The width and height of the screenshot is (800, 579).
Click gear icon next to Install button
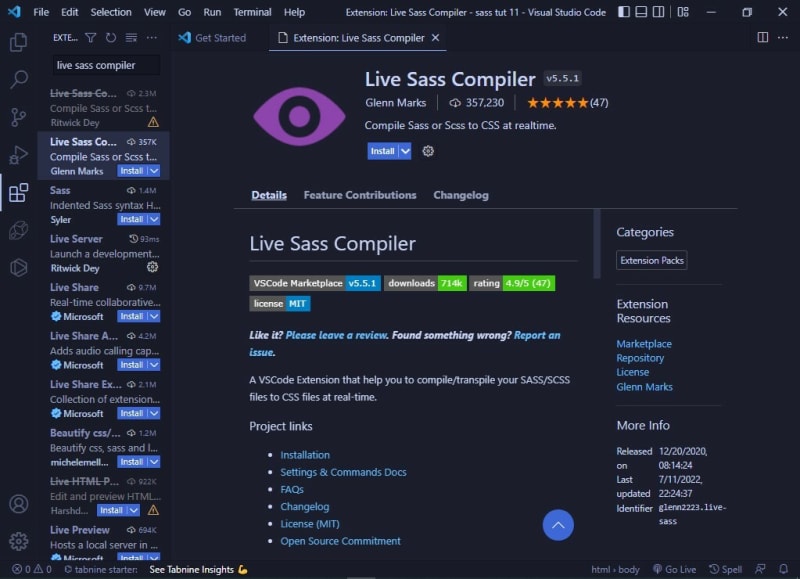coord(428,151)
